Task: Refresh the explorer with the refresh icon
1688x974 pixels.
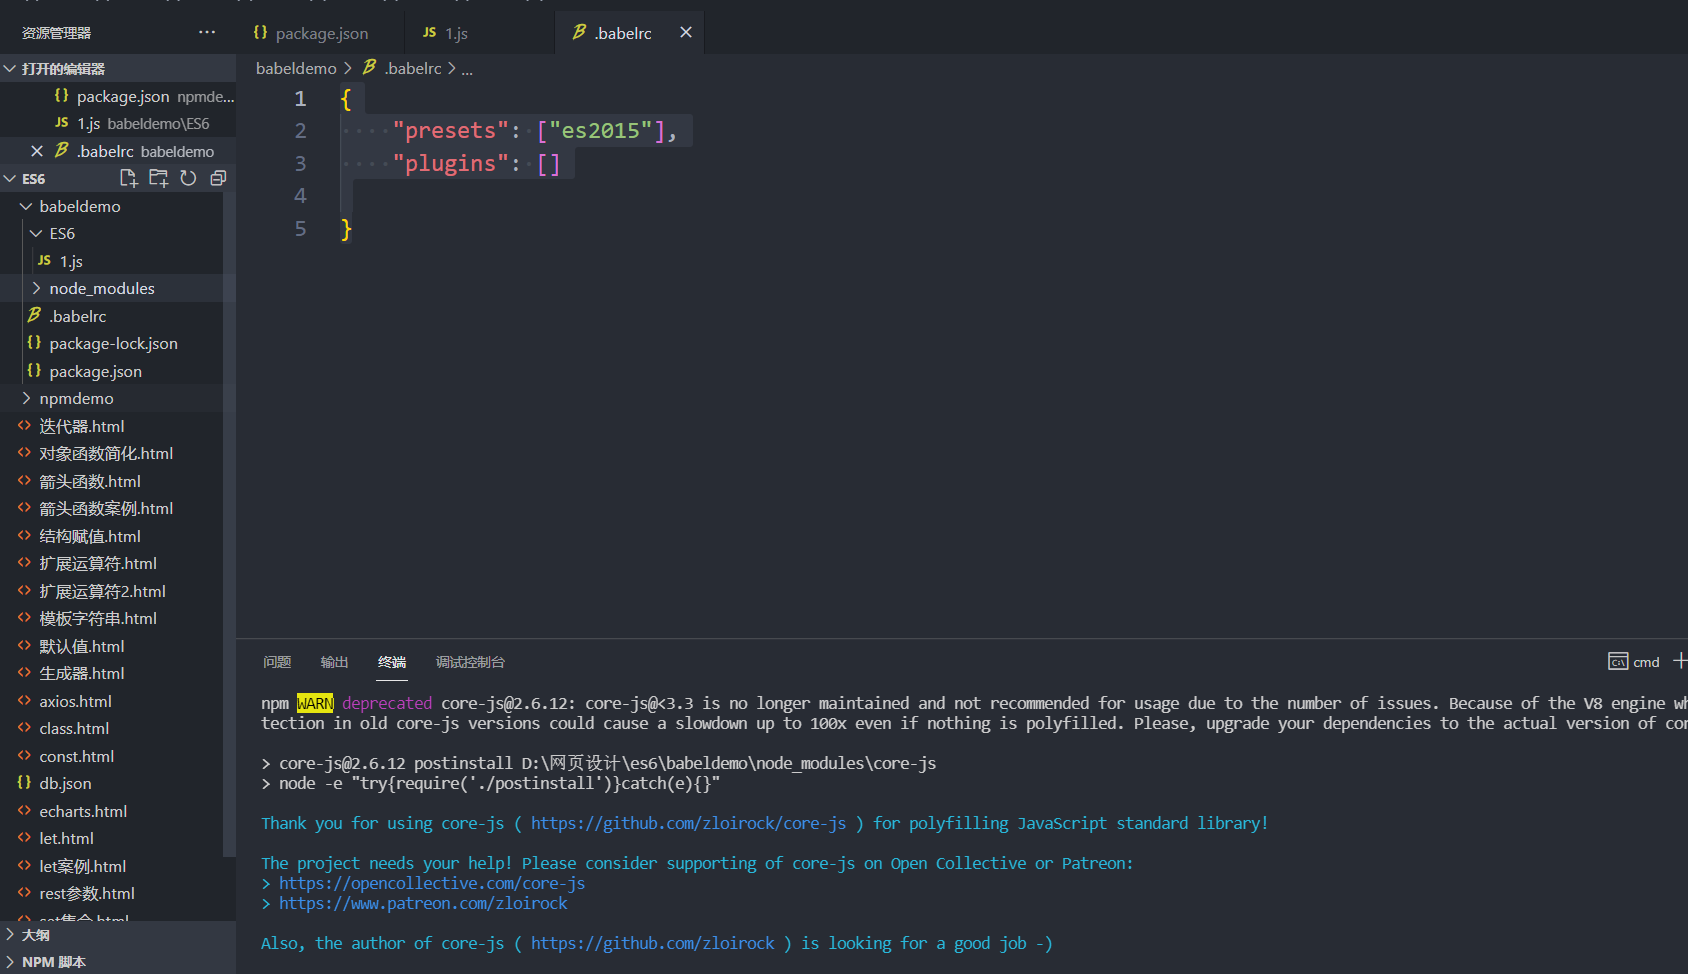Action: 188,178
